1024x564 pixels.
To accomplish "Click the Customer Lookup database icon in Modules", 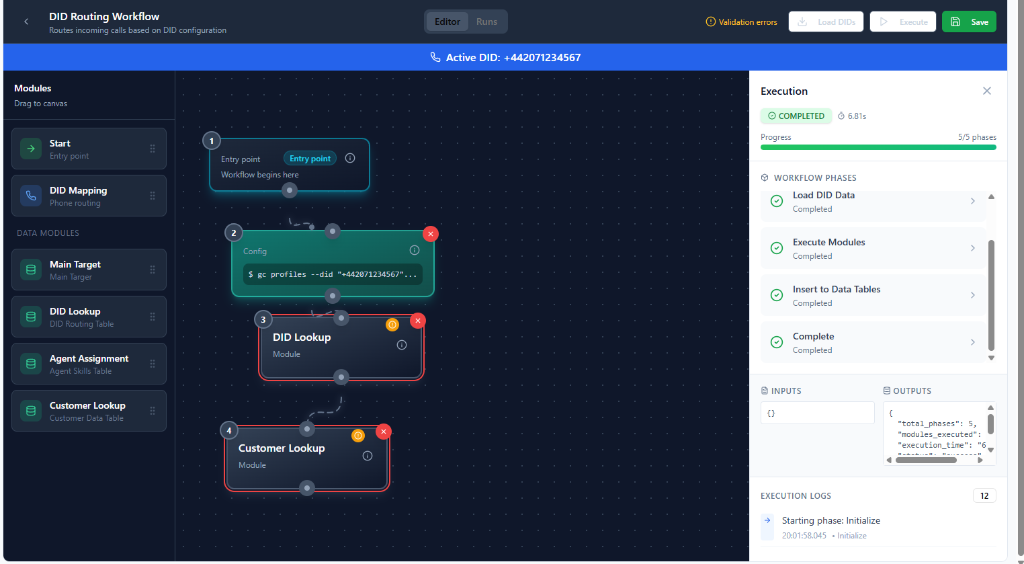I will [30, 411].
